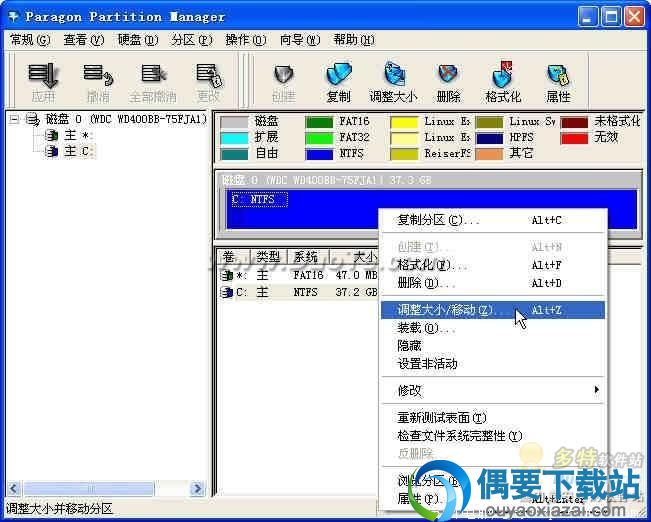The width and height of the screenshot is (651, 522).
Task: Click the red 无效 legend swatch
Action: pyautogui.click(x=574, y=138)
